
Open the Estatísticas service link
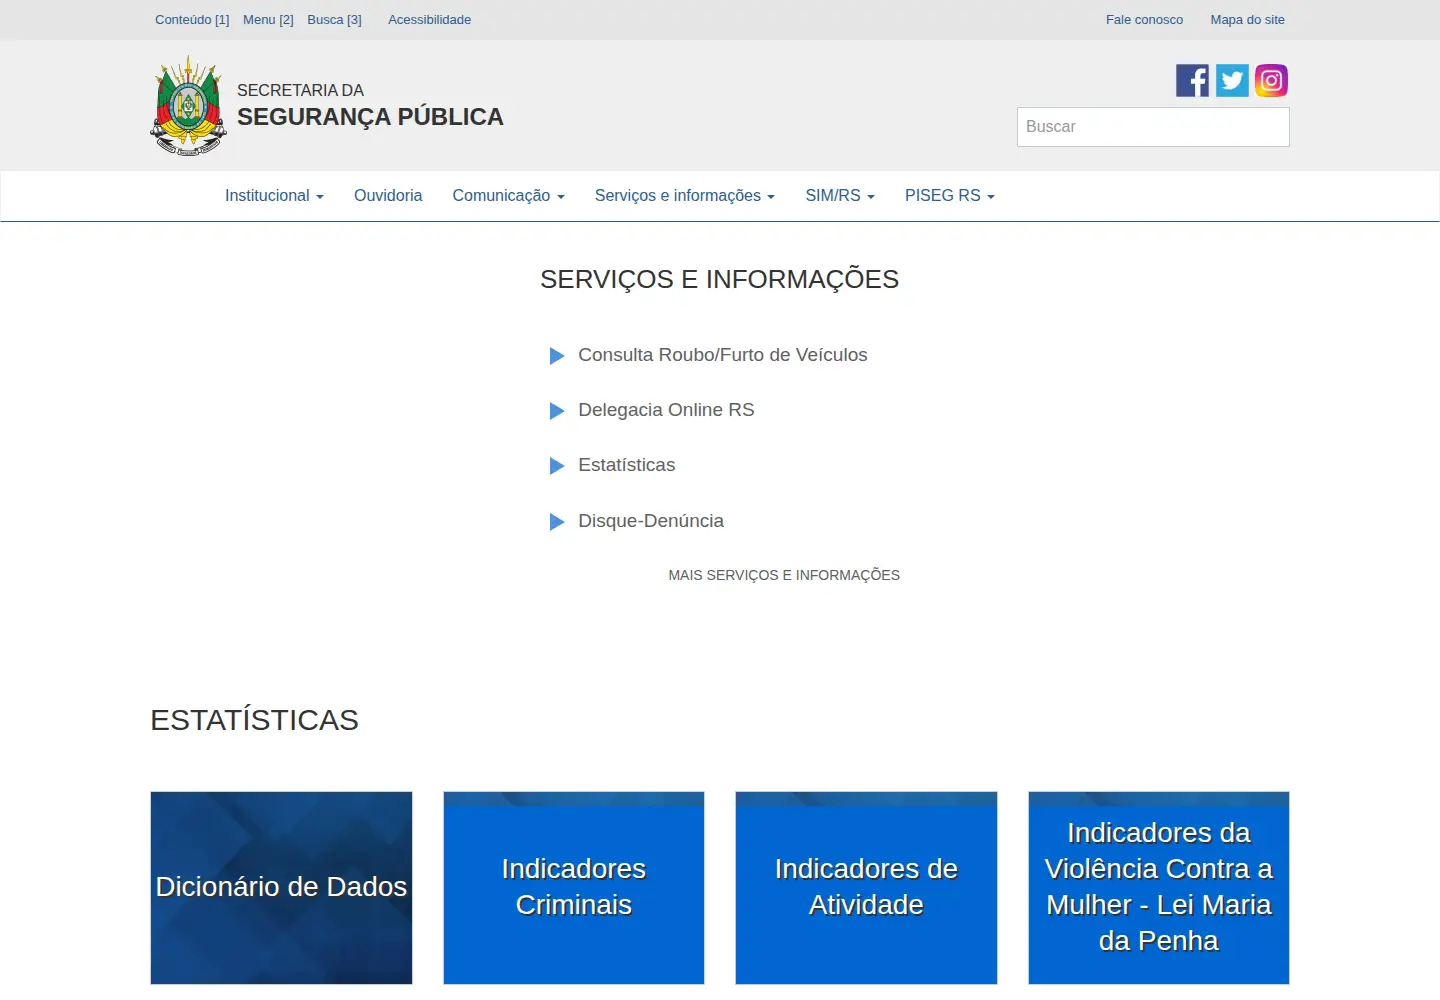[x=626, y=465]
